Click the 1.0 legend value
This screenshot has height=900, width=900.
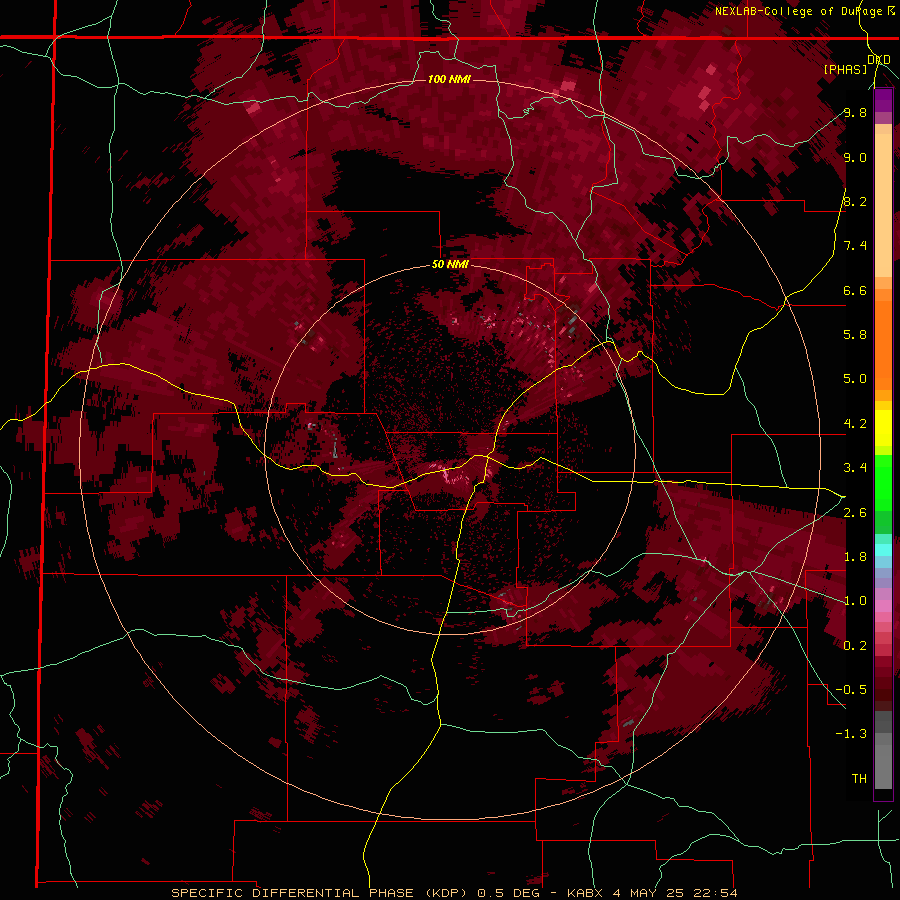point(855,601)
